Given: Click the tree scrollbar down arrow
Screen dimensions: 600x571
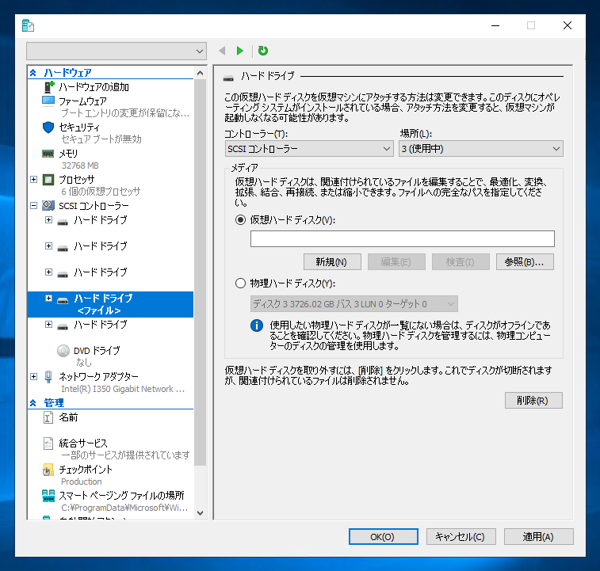Looking at the screenshot, I should click(x=200, y=513).
